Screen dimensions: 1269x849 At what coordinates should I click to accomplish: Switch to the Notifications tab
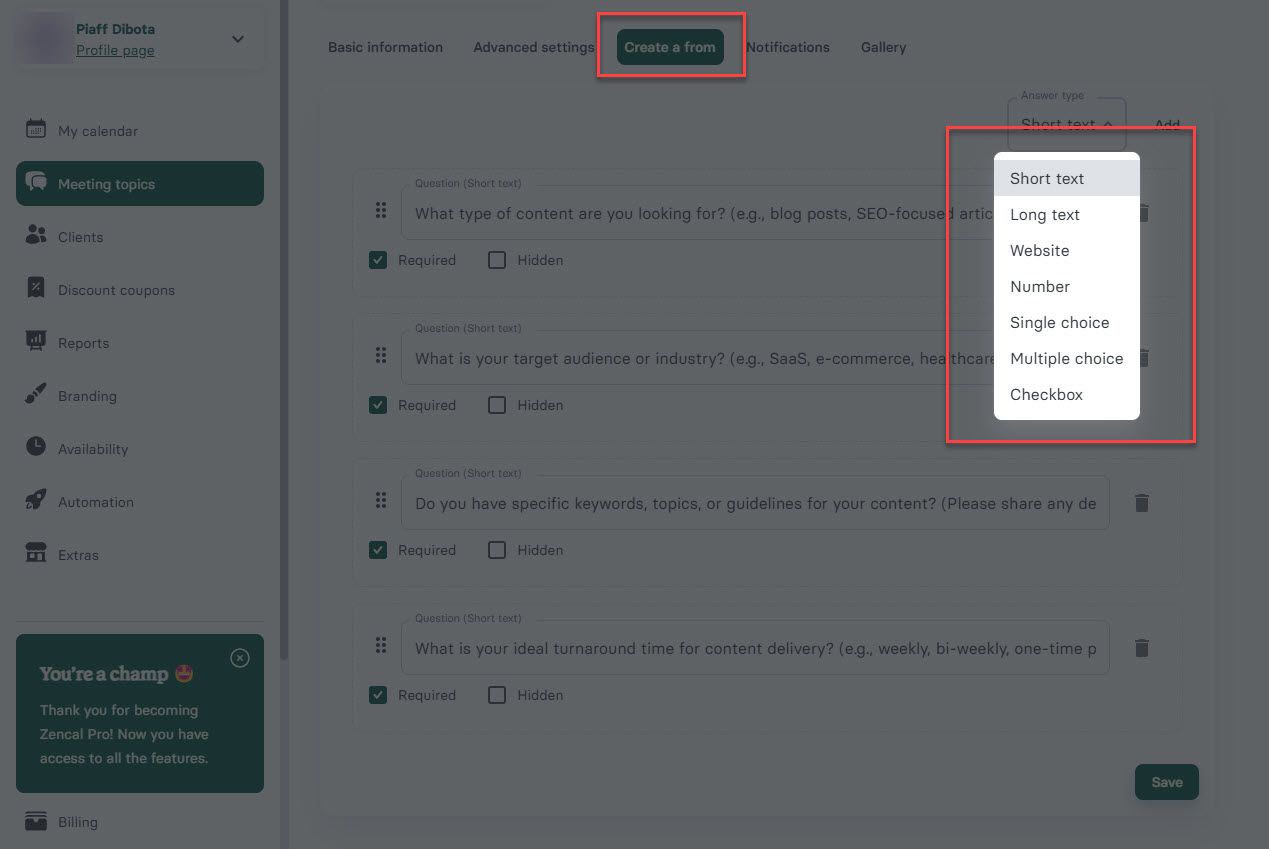(x=788, y=47)
